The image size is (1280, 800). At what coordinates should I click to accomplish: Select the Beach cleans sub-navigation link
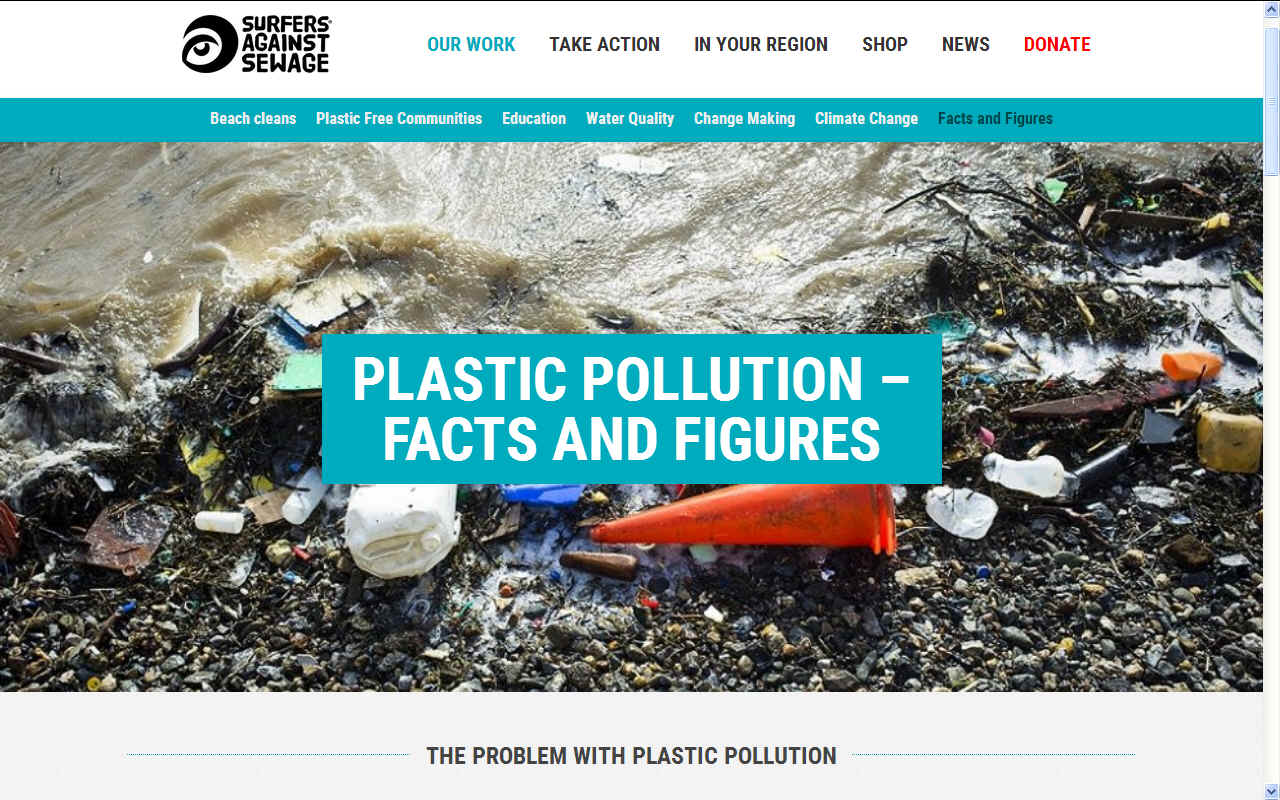coord(253,118)
